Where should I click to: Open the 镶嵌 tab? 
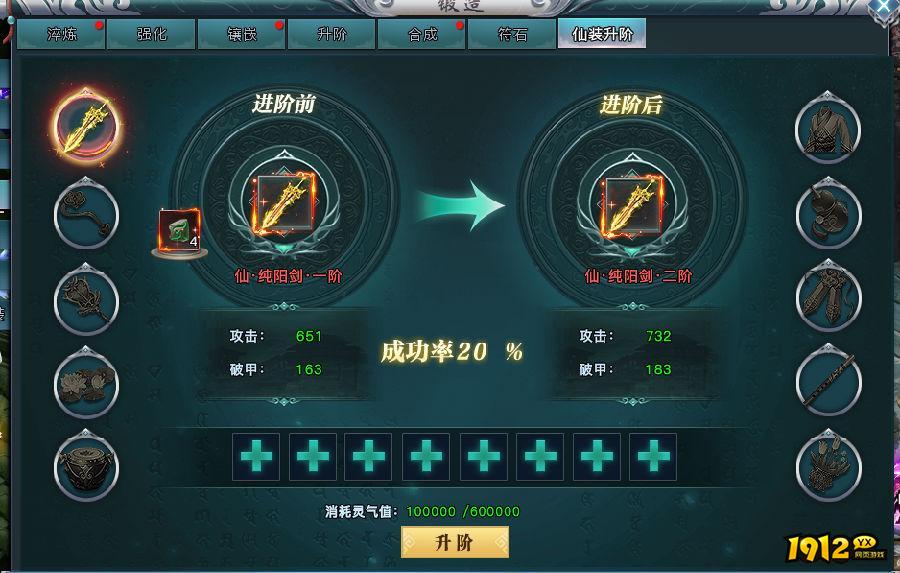tap(242, 34)
